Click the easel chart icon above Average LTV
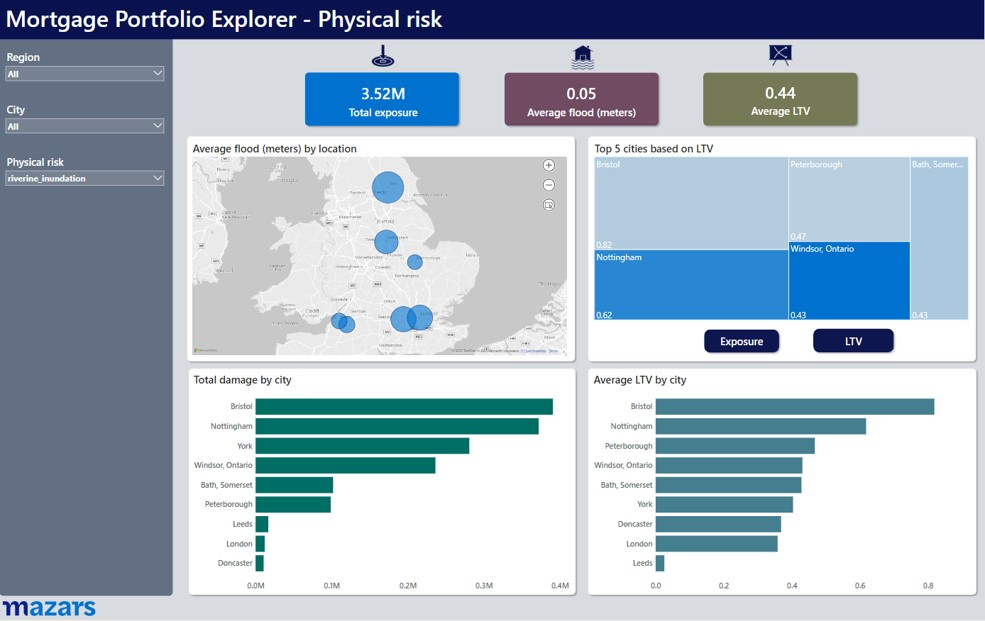This screenshot has height=621, width=985. [x=780, y=53]
